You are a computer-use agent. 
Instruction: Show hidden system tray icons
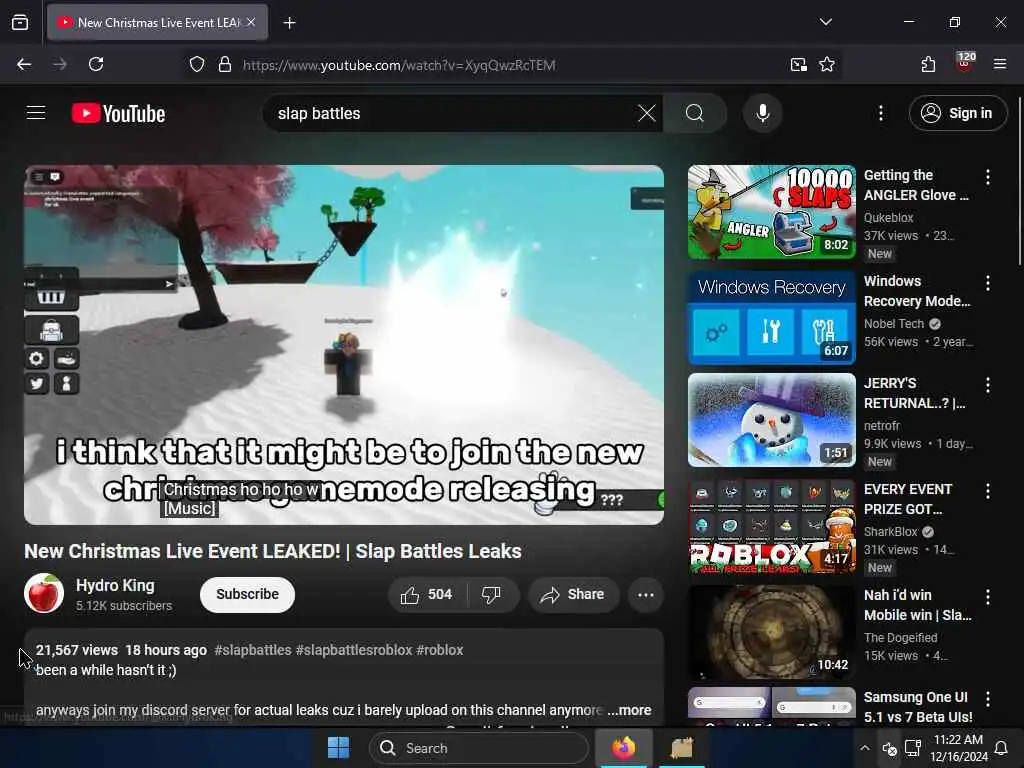[865, 748]
